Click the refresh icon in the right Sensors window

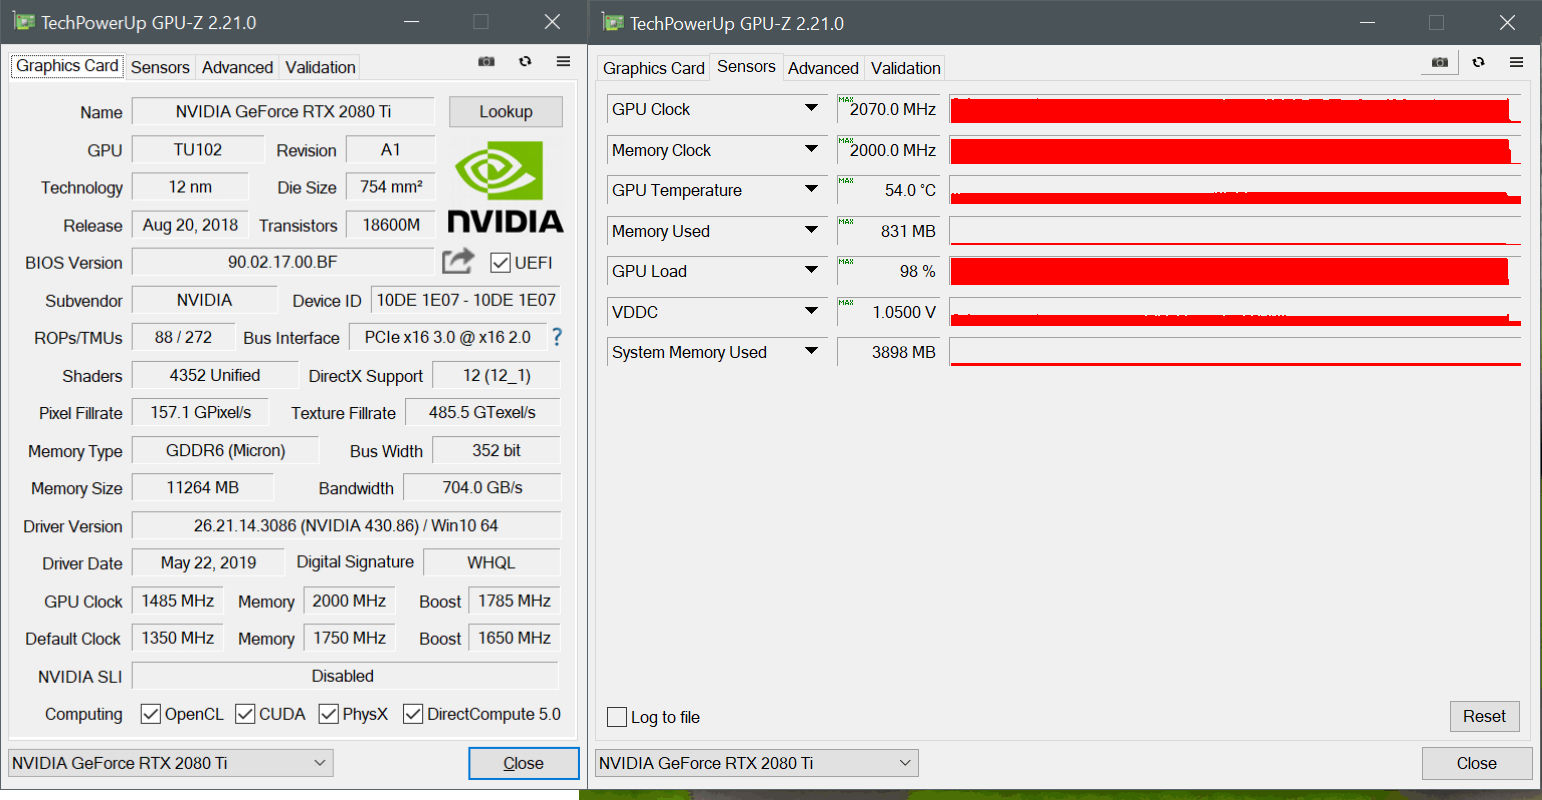1478,62
